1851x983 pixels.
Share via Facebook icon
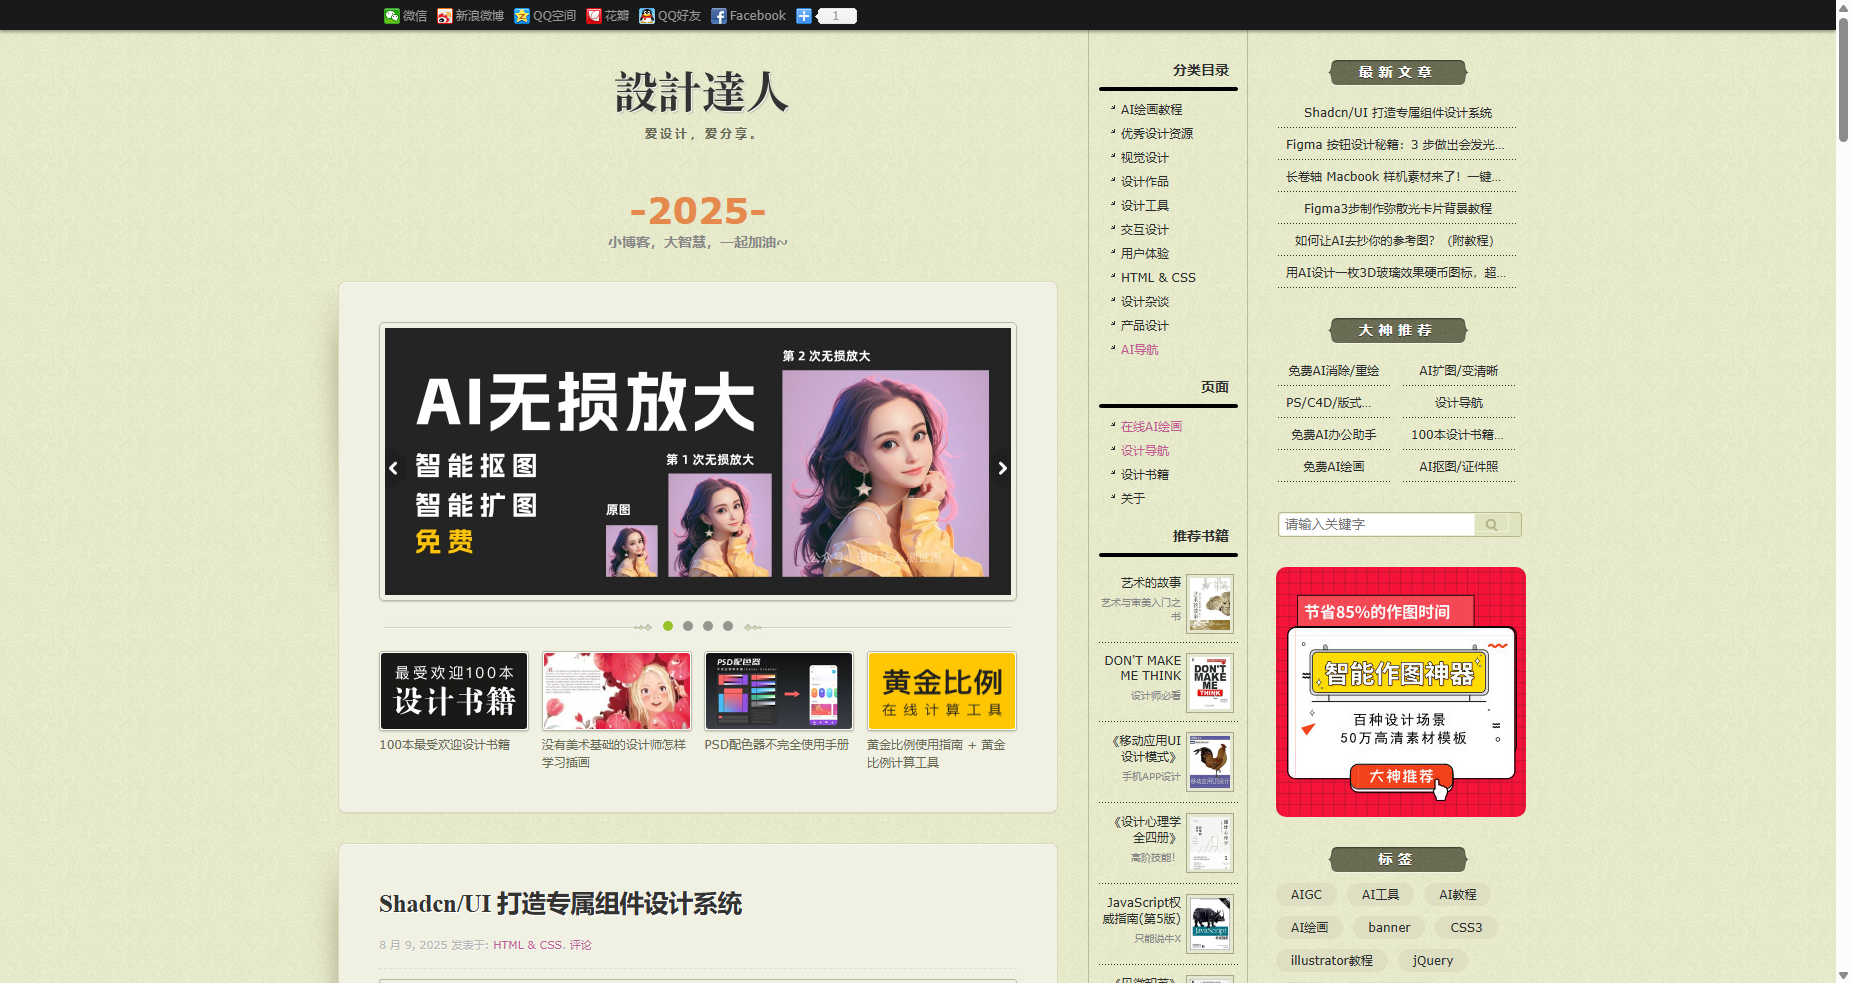click(748, 16)
